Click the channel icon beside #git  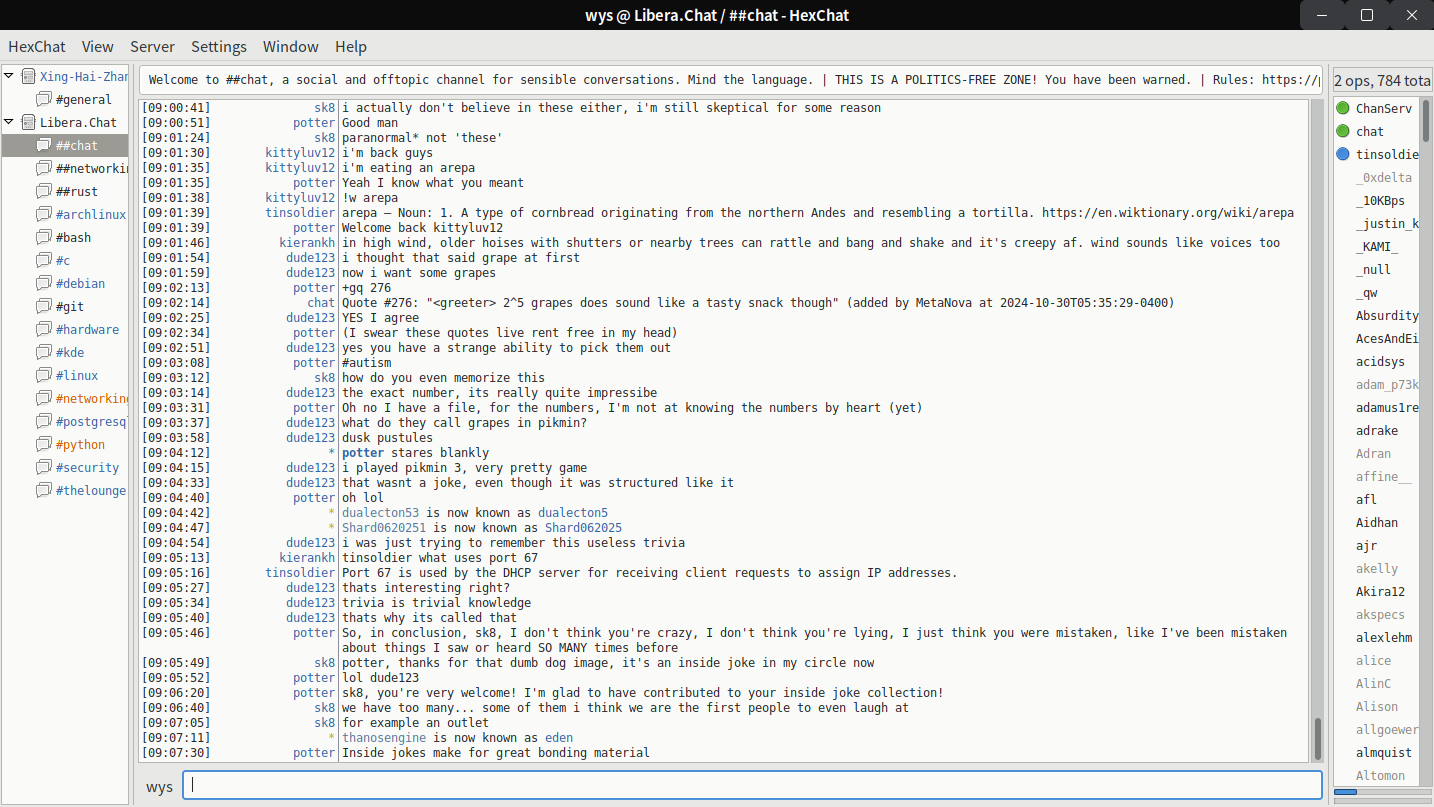tap(44, 307)
